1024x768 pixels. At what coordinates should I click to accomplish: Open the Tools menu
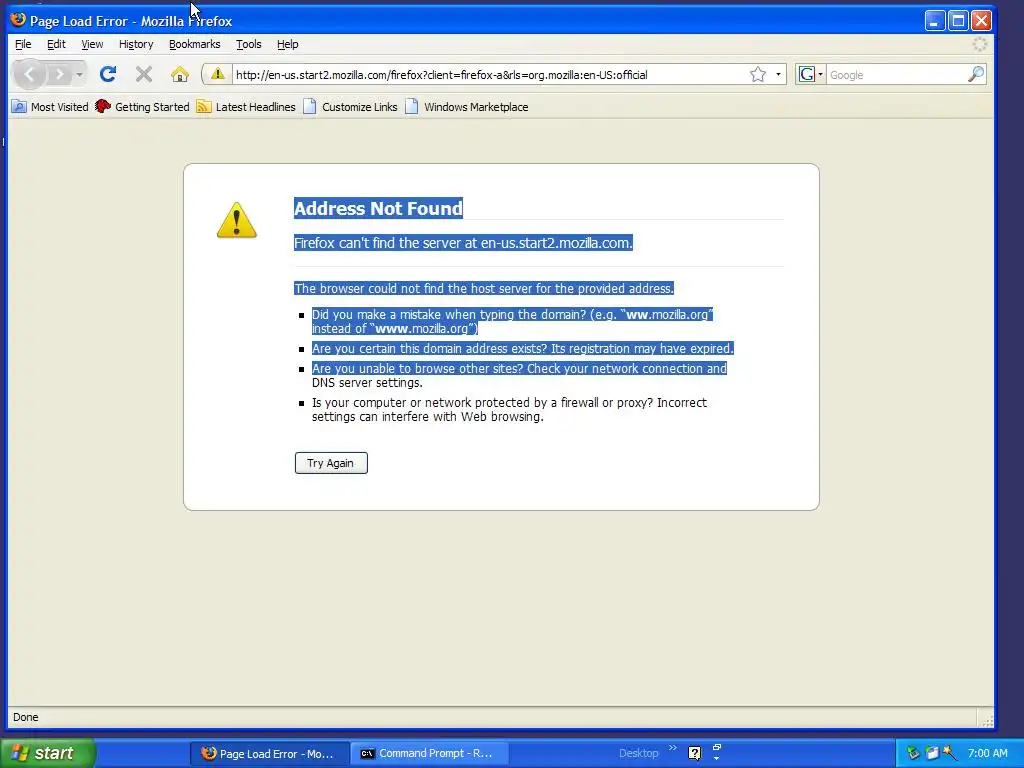[248, 44]
